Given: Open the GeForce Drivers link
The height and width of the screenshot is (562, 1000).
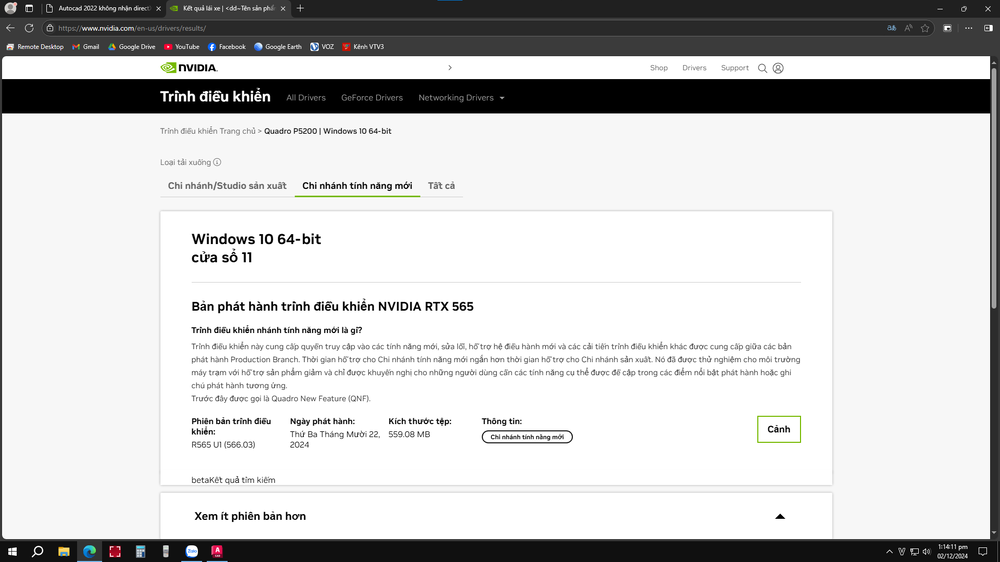Looking at the screenshot, I should pyautogui.click(x=372, y=98).
